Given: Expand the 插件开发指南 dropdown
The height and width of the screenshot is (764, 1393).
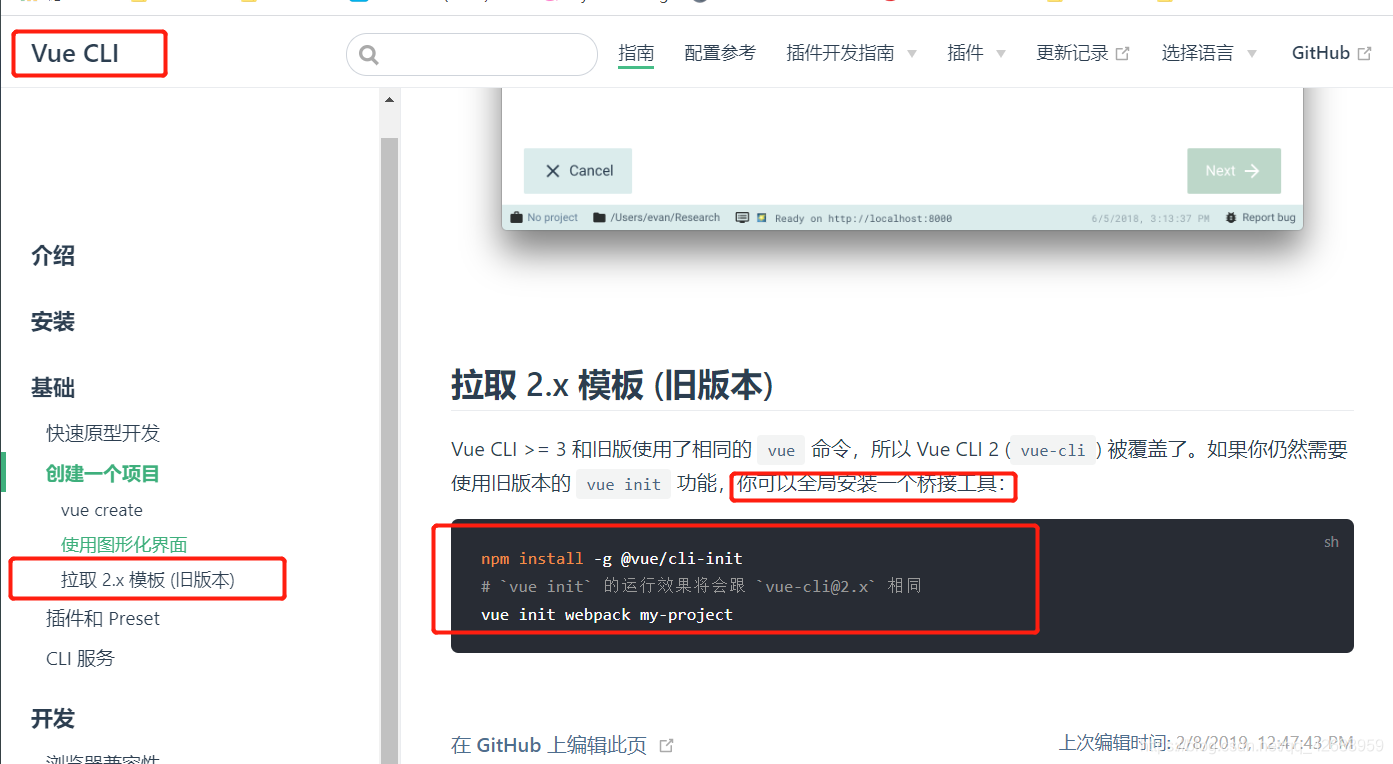Looking at the screenshot, I should (x=851, y=53).
